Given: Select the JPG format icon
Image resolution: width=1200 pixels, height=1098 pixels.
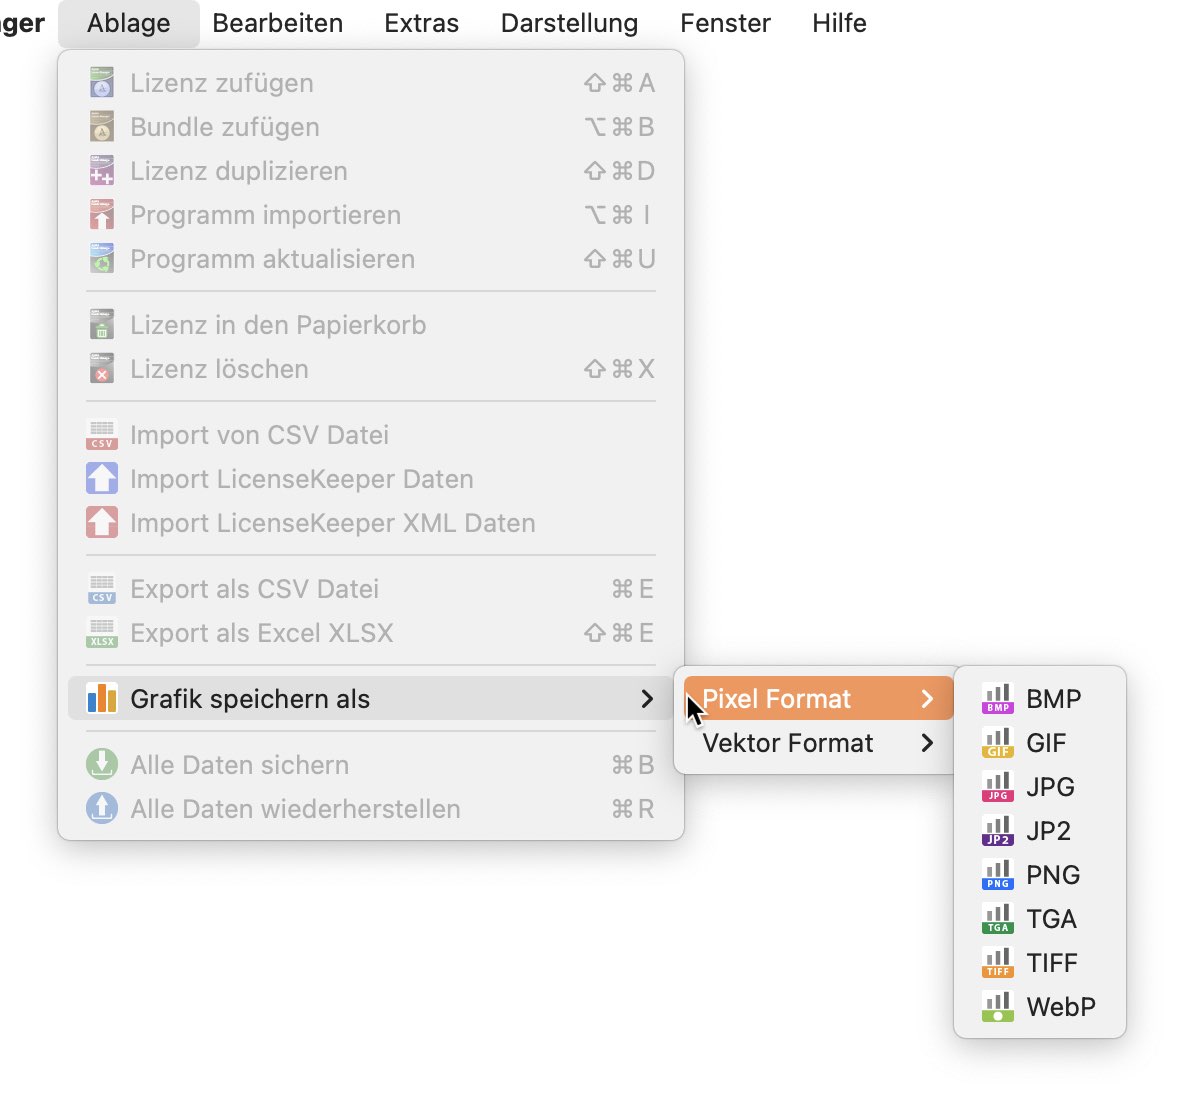Looking at the screenshot, I should [x=997, y=787].
